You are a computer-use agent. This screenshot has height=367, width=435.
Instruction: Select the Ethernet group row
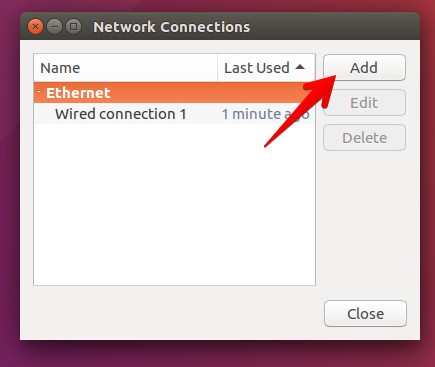click(174, 93)
